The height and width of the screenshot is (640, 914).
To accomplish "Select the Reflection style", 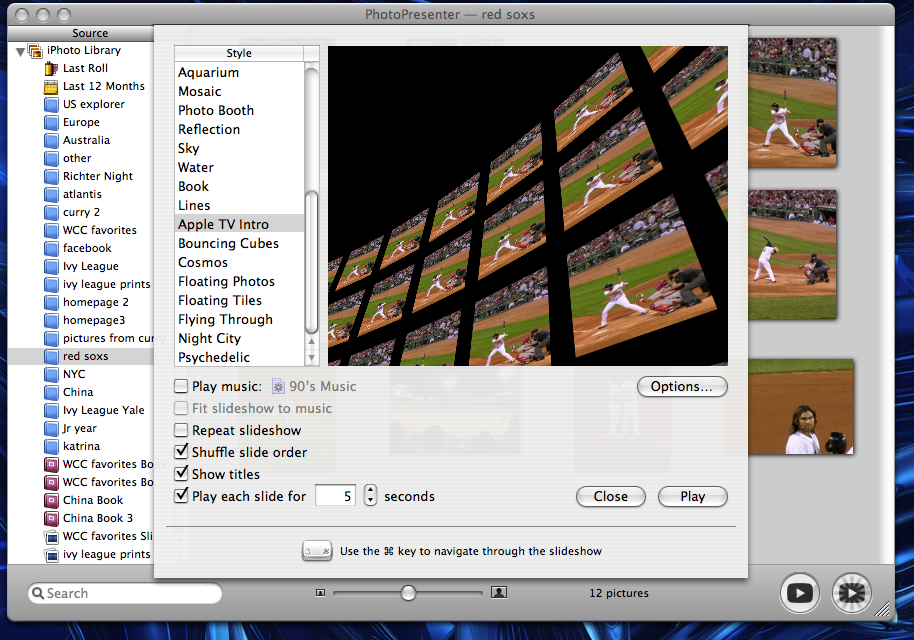I will coord(239,129).
